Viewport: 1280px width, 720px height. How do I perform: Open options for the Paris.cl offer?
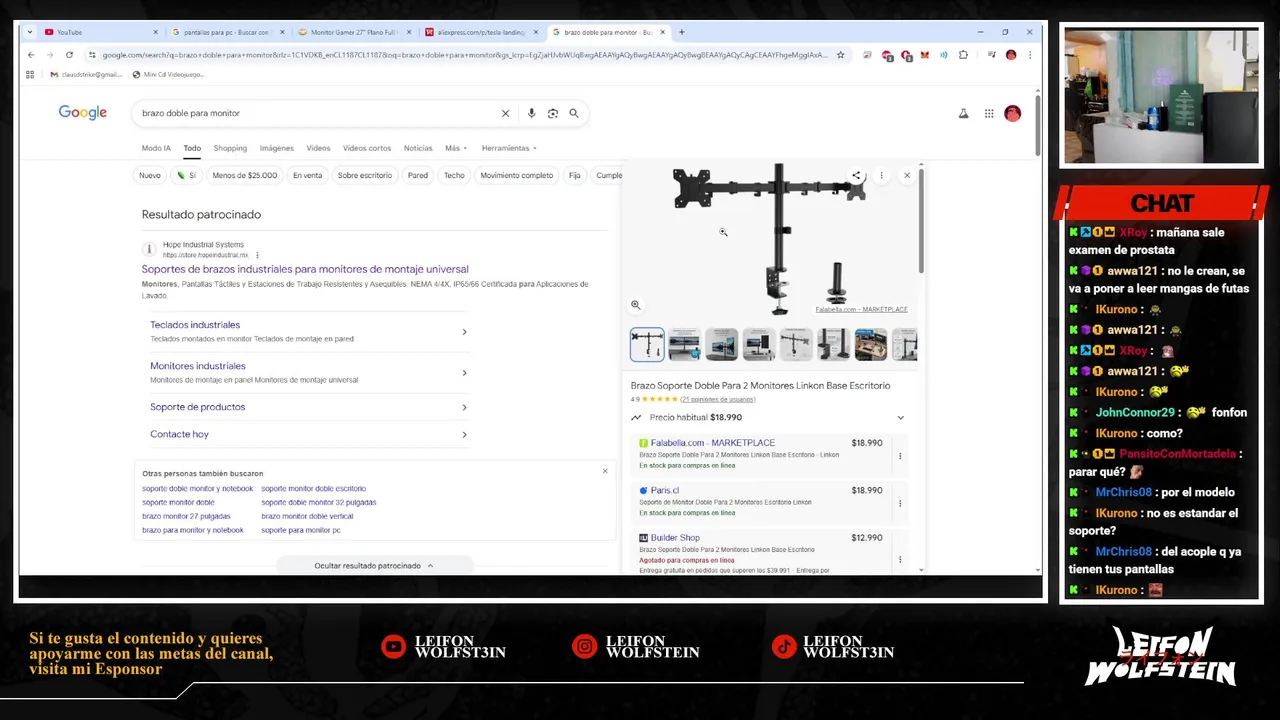click(x=900, y=504)
